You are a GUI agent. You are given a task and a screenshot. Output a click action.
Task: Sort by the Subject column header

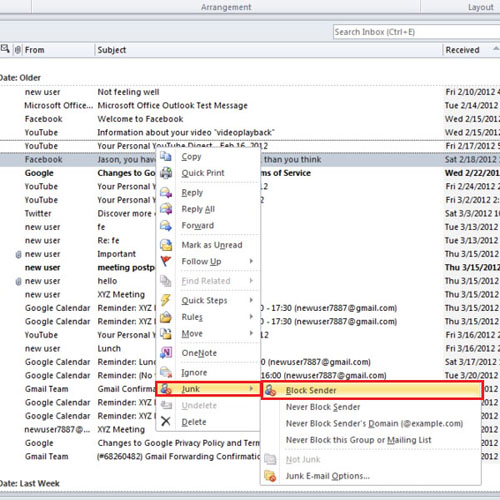click(x=269, y=50)
